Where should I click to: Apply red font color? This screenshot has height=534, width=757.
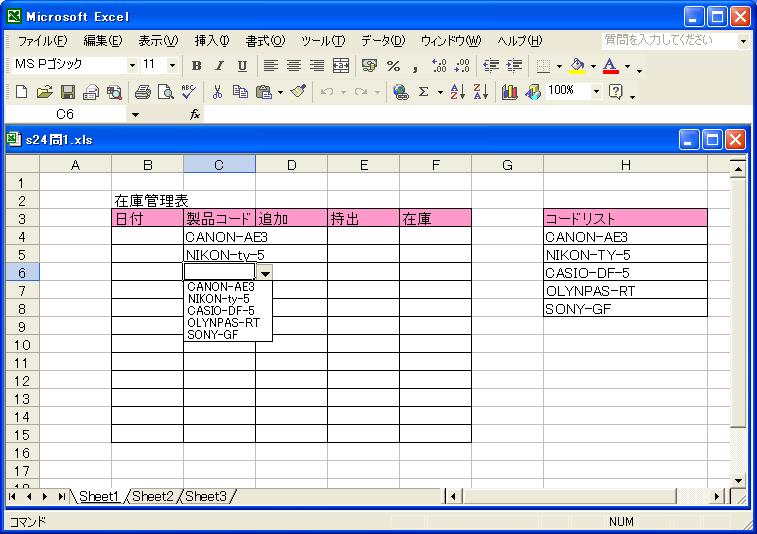[x=611, y=66]
